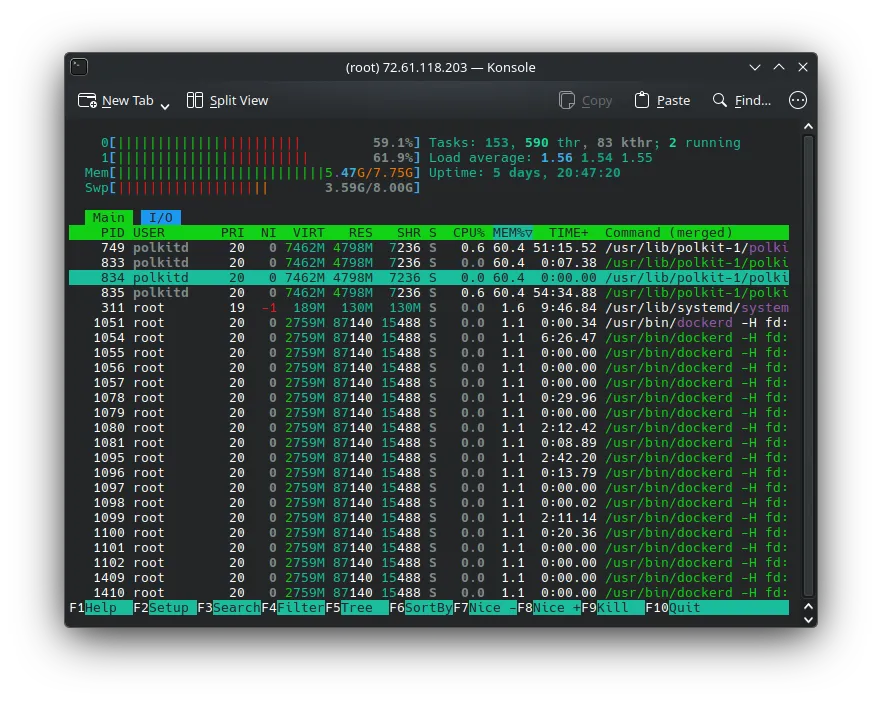
Task: Open the circled-dots overflow menu icon
Action: [797, 100]
